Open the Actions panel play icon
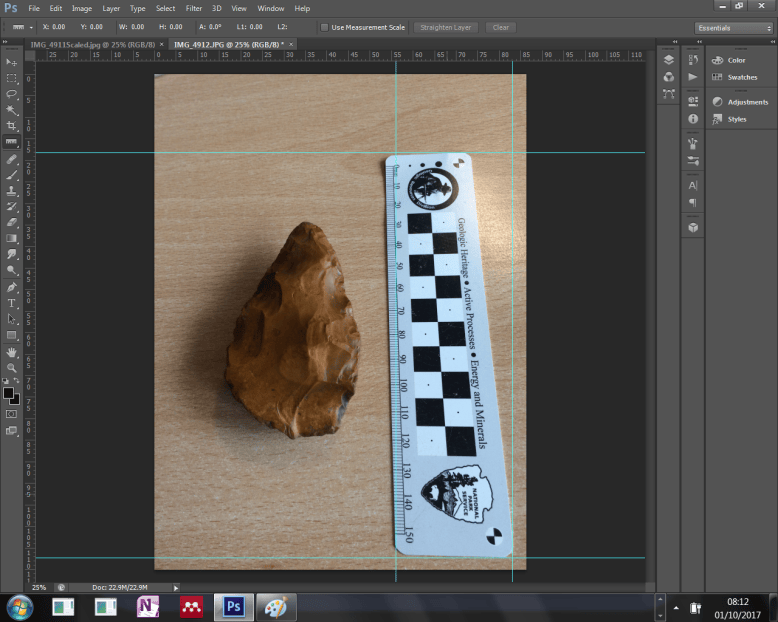The height and width of the screenshot is (622, 778). click(x=693, y=77)
